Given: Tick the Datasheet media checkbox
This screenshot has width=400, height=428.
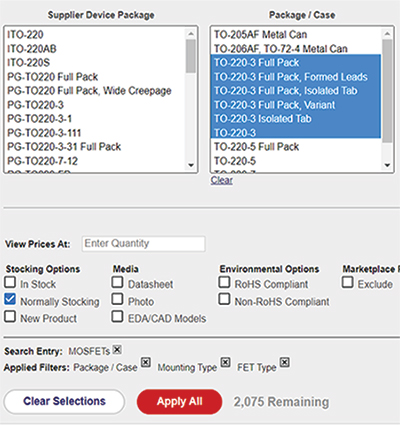Looking at the screenshot, I should (117, 282).
